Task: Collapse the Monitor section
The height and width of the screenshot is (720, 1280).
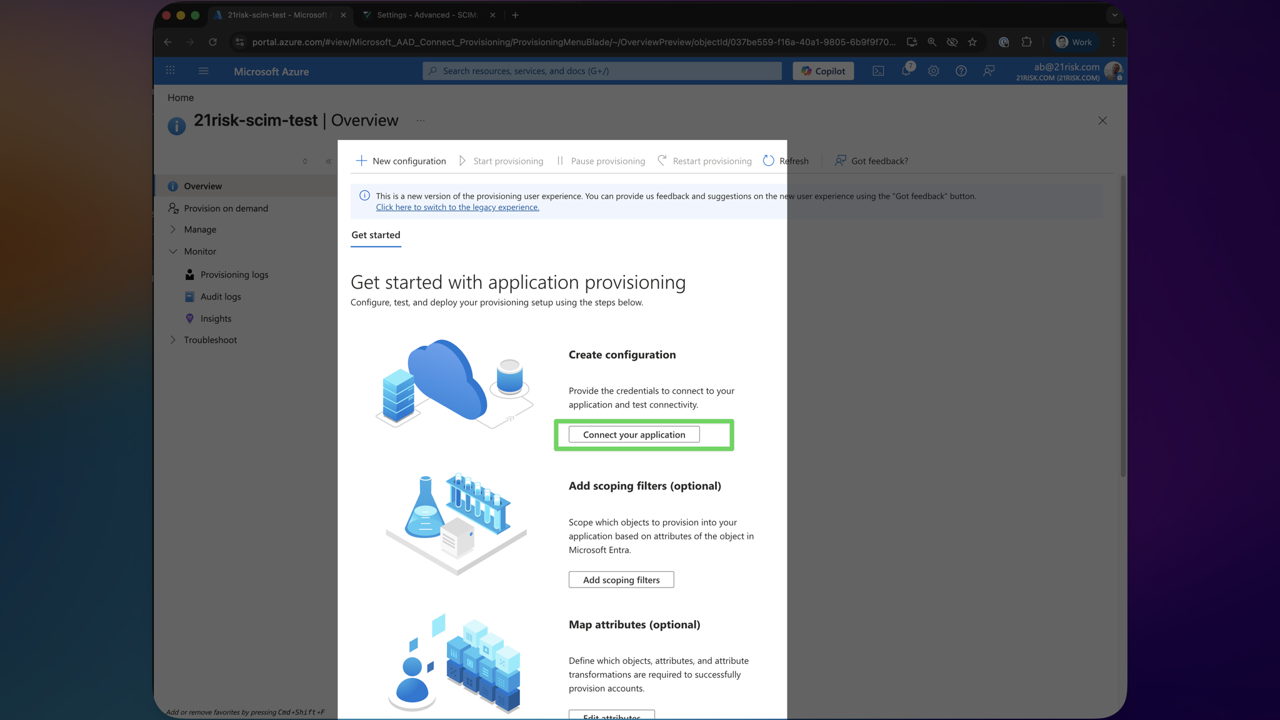Action: point(173,251)
